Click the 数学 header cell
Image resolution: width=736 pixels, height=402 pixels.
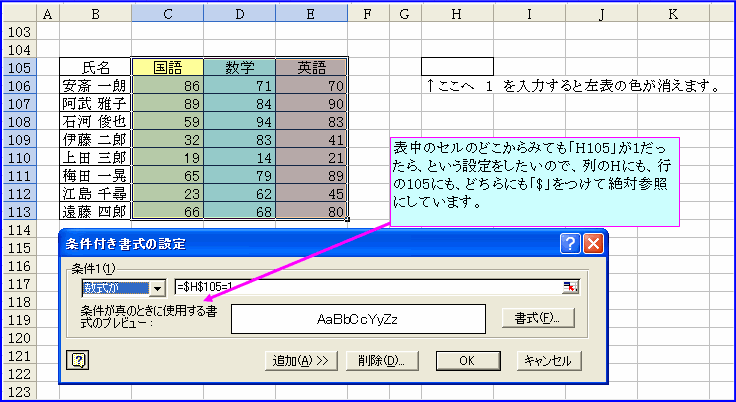pyautogui.click(x=240, y=67)
